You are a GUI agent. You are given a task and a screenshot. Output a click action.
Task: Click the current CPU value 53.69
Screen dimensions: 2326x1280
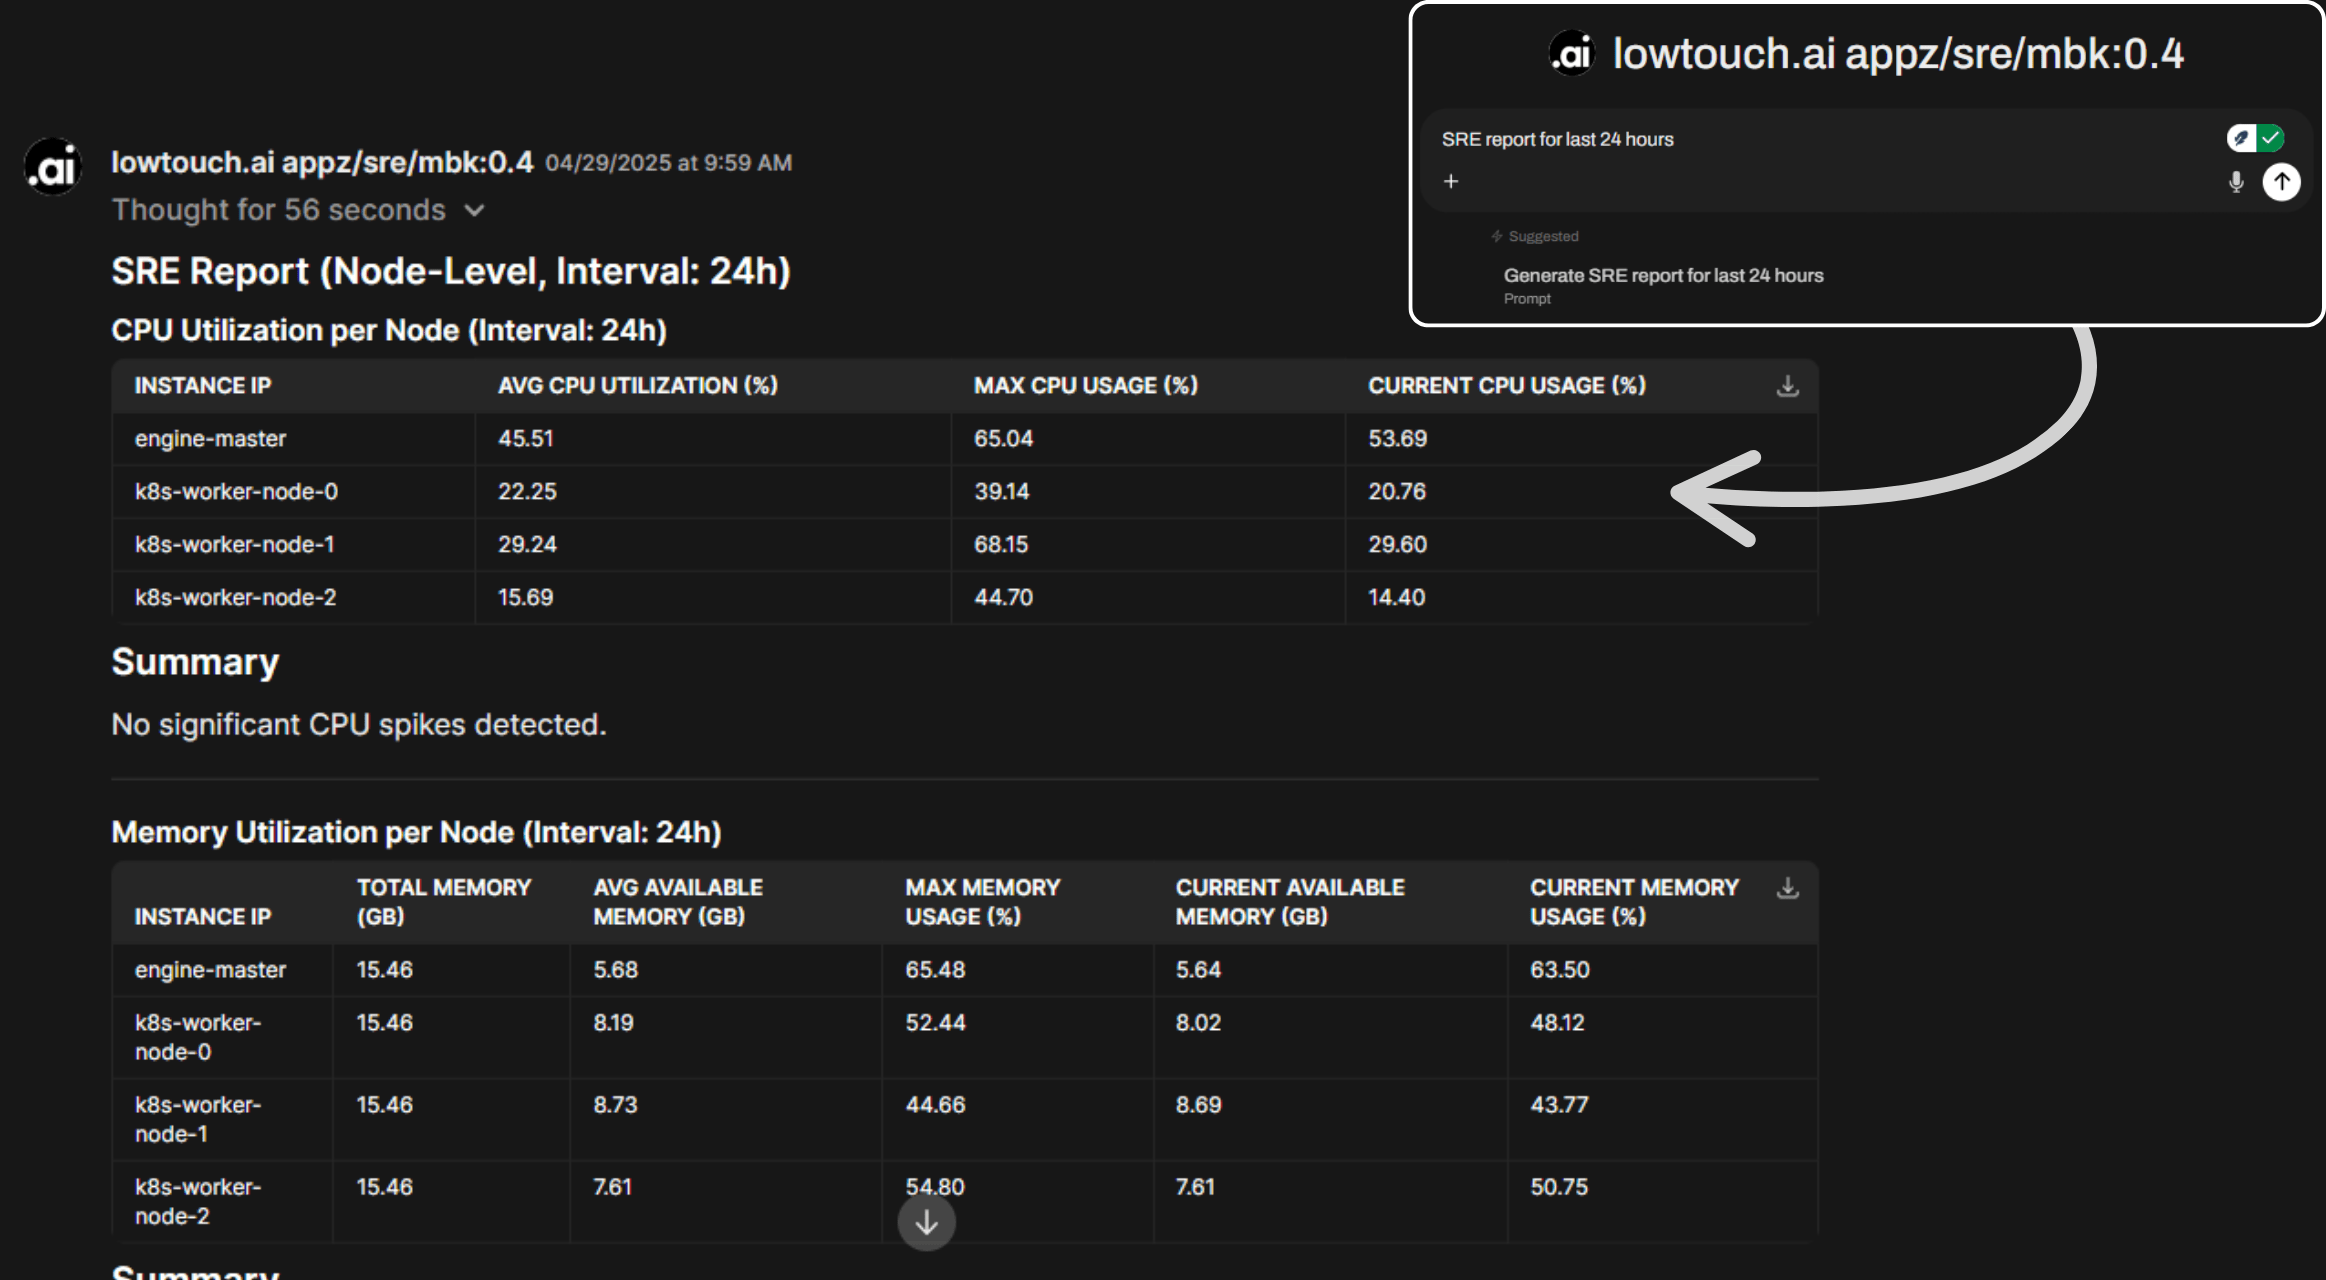point(1397,439)
